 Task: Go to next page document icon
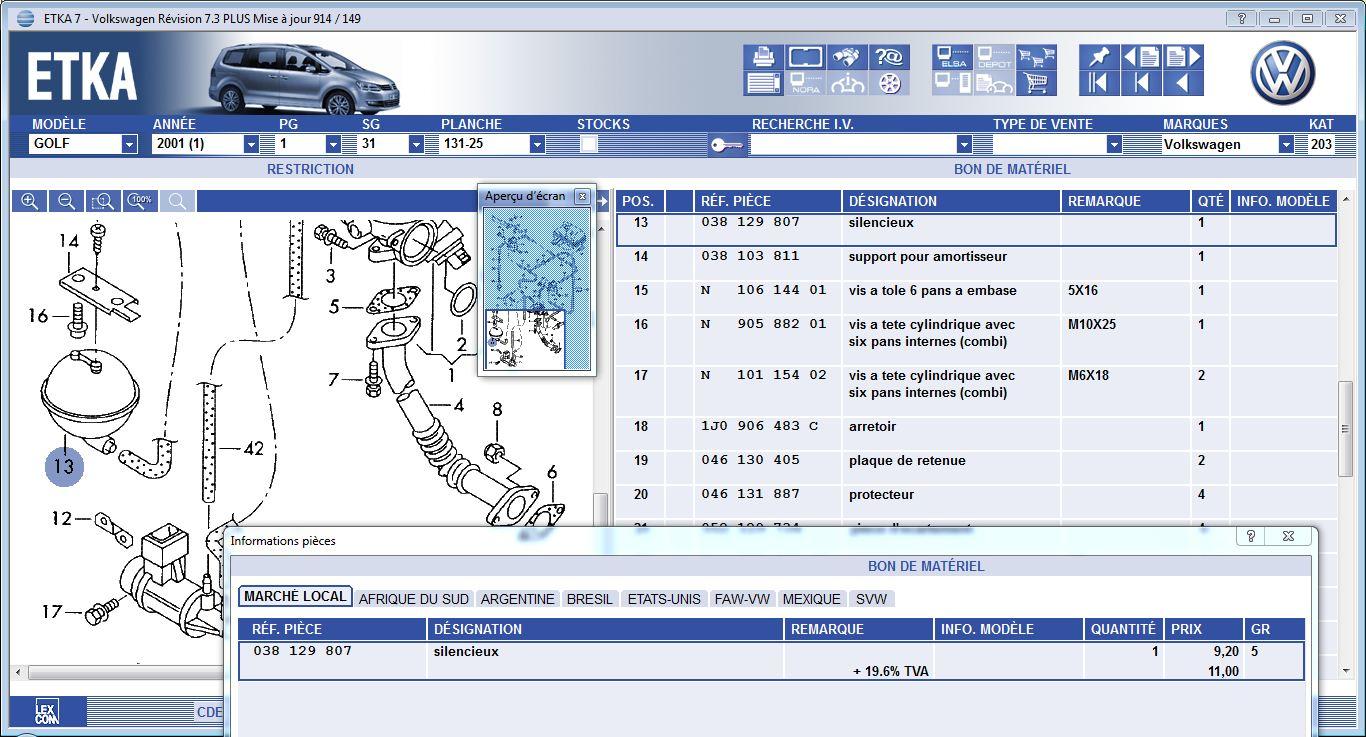[1183, 57]
